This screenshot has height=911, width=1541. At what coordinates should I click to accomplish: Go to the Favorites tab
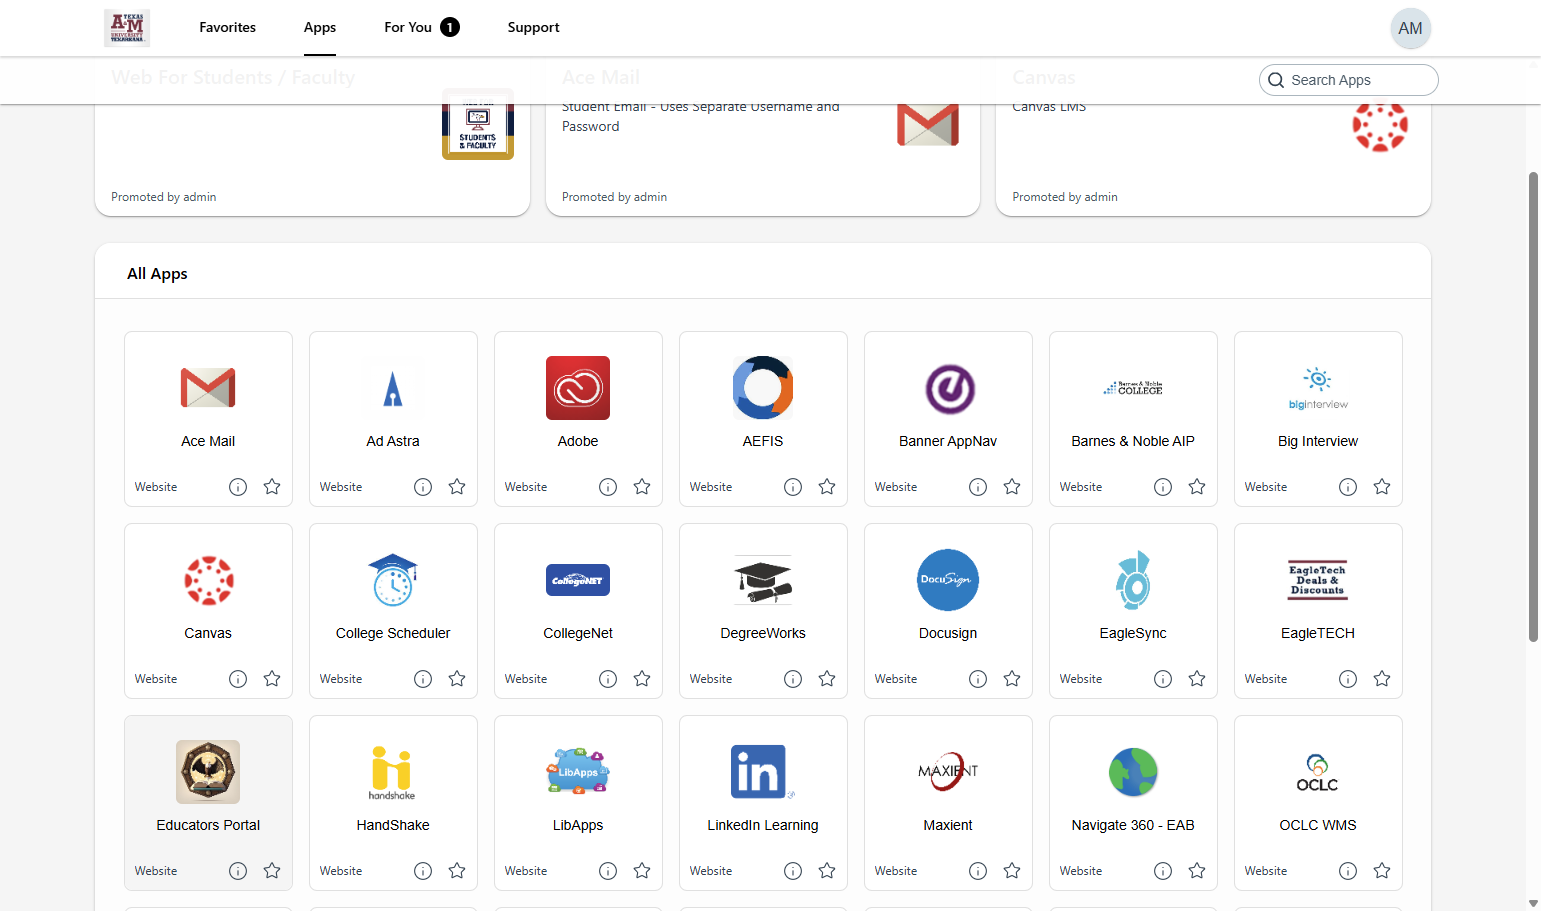click(227, 27)
